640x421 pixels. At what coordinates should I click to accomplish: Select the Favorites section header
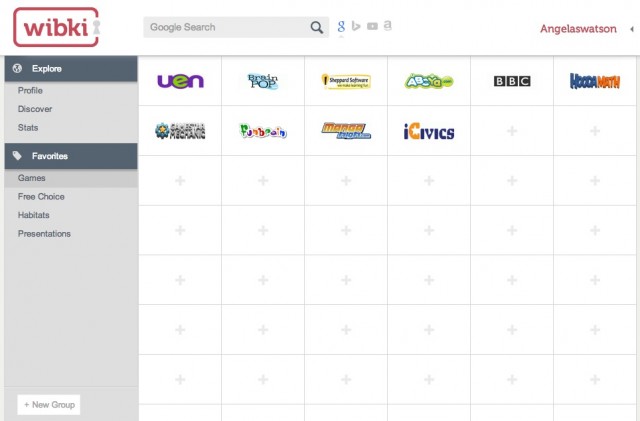71,156
